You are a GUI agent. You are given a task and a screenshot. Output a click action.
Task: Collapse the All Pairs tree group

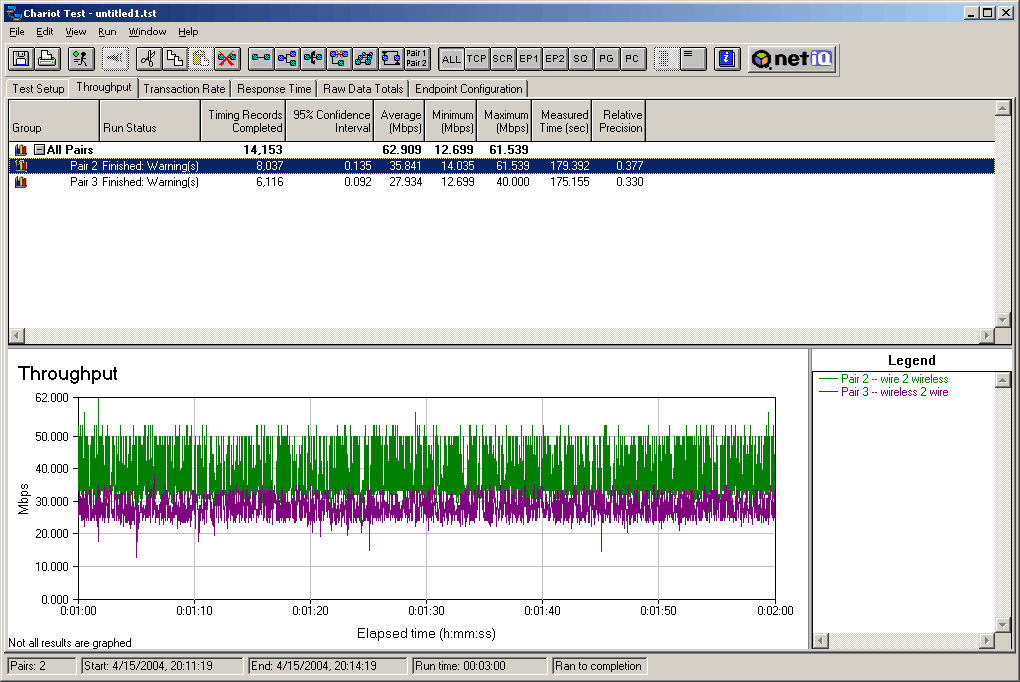click(39, 150)
